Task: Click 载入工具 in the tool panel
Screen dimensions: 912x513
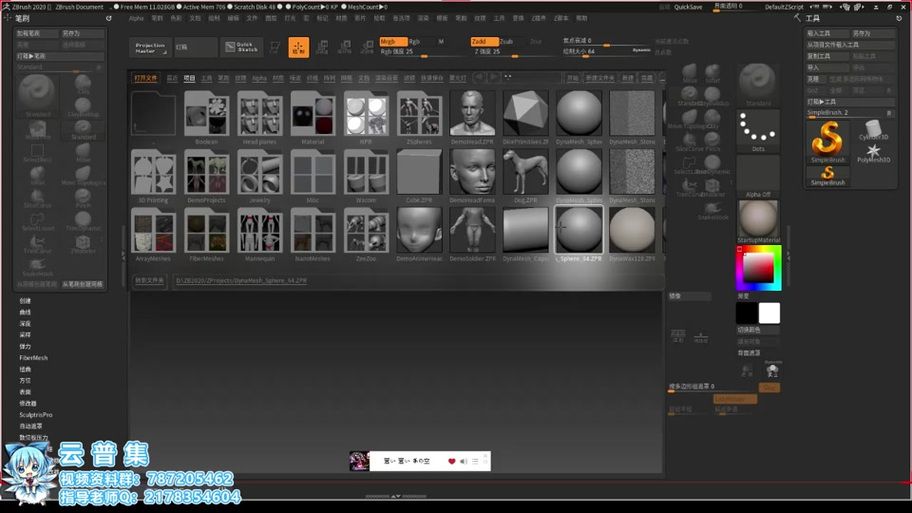Action: click(x=827, y=34)
